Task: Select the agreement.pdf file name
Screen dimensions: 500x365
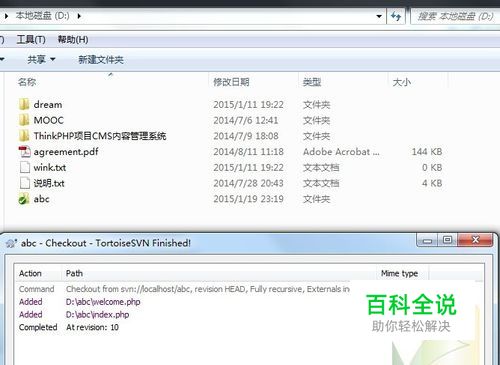Action: (66, 152)
